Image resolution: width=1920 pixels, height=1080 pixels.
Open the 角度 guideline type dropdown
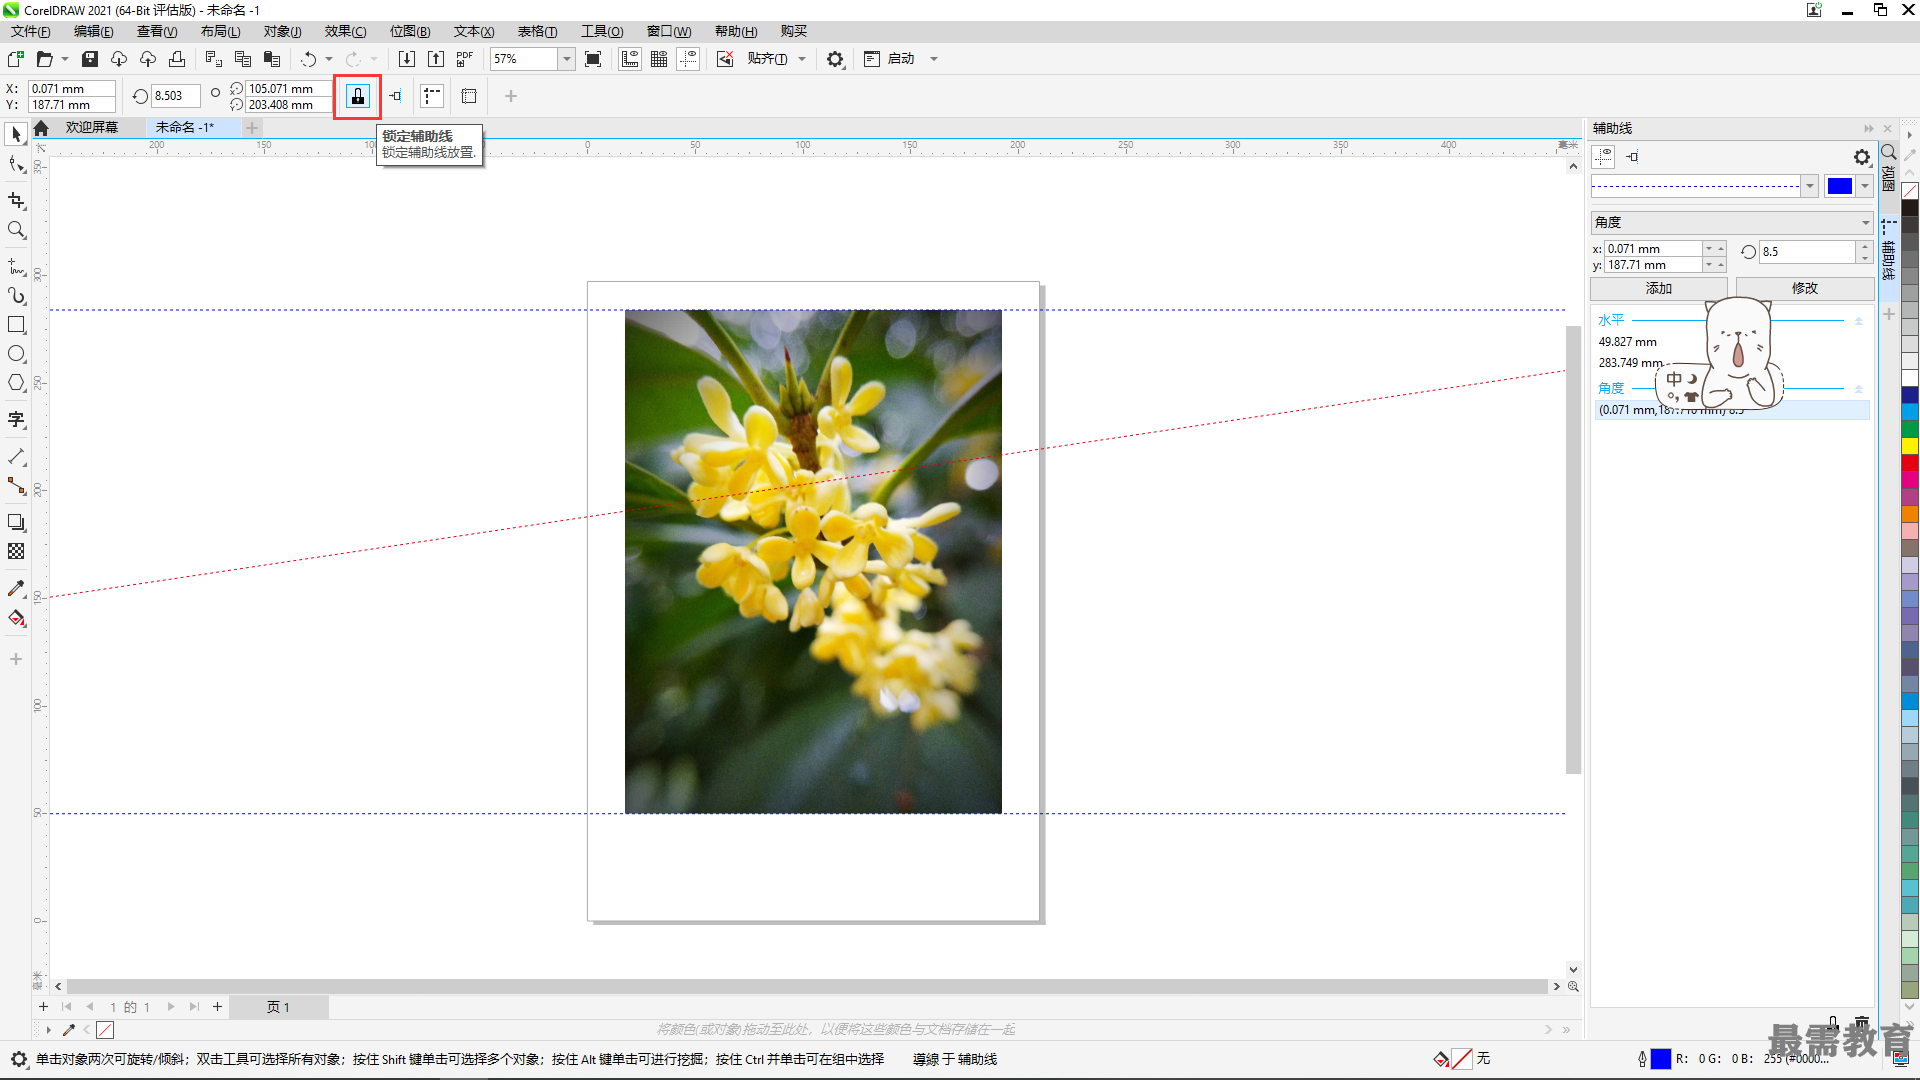1732,222
